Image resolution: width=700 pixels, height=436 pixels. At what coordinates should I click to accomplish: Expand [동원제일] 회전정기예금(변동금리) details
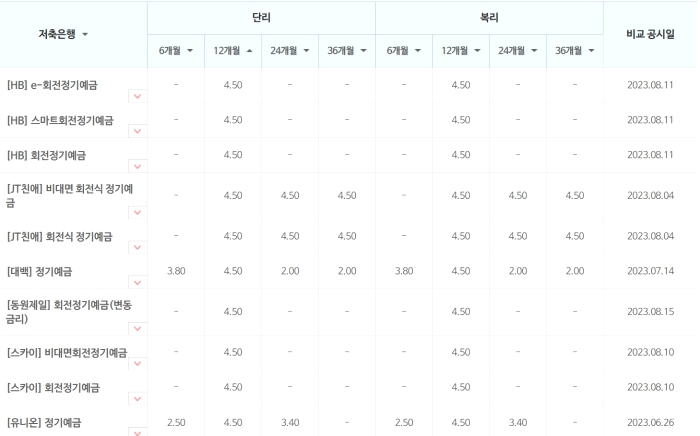pyautogui.click(x=138, y=328)
